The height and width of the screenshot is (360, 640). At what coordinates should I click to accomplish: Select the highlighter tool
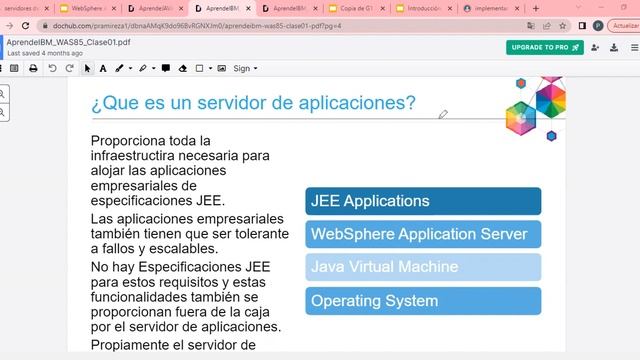click(142, 69)
